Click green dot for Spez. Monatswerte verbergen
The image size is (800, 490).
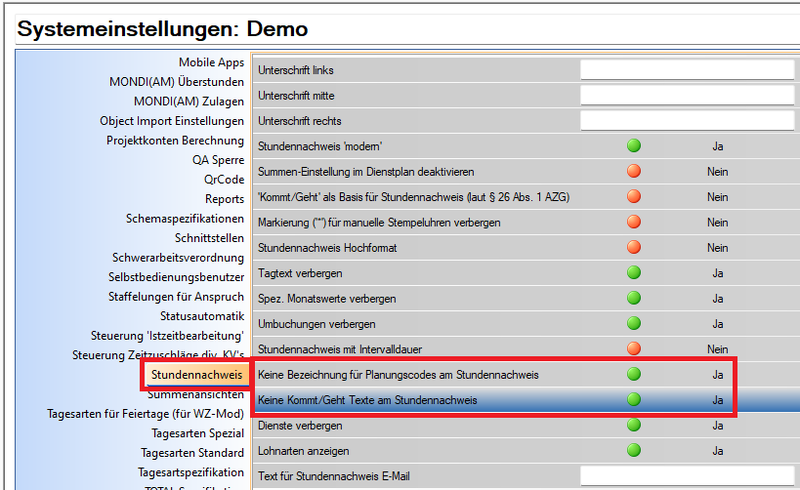click(633, 298)
